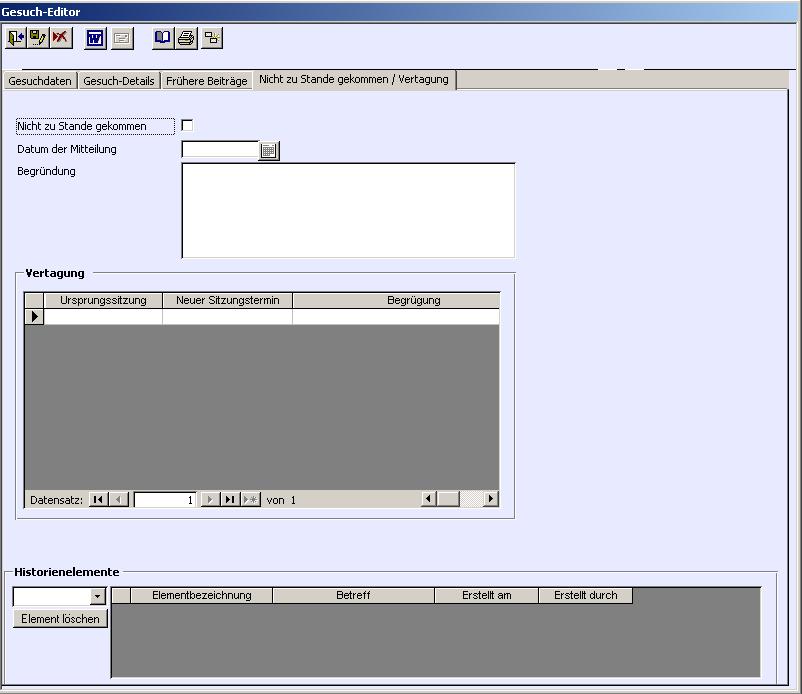Image resolution: width=802 pixels, height=694 pixels.
Task: Click the save-and-edit floppy disk icon
Action: pyautogui.click(x=38, y=39)
